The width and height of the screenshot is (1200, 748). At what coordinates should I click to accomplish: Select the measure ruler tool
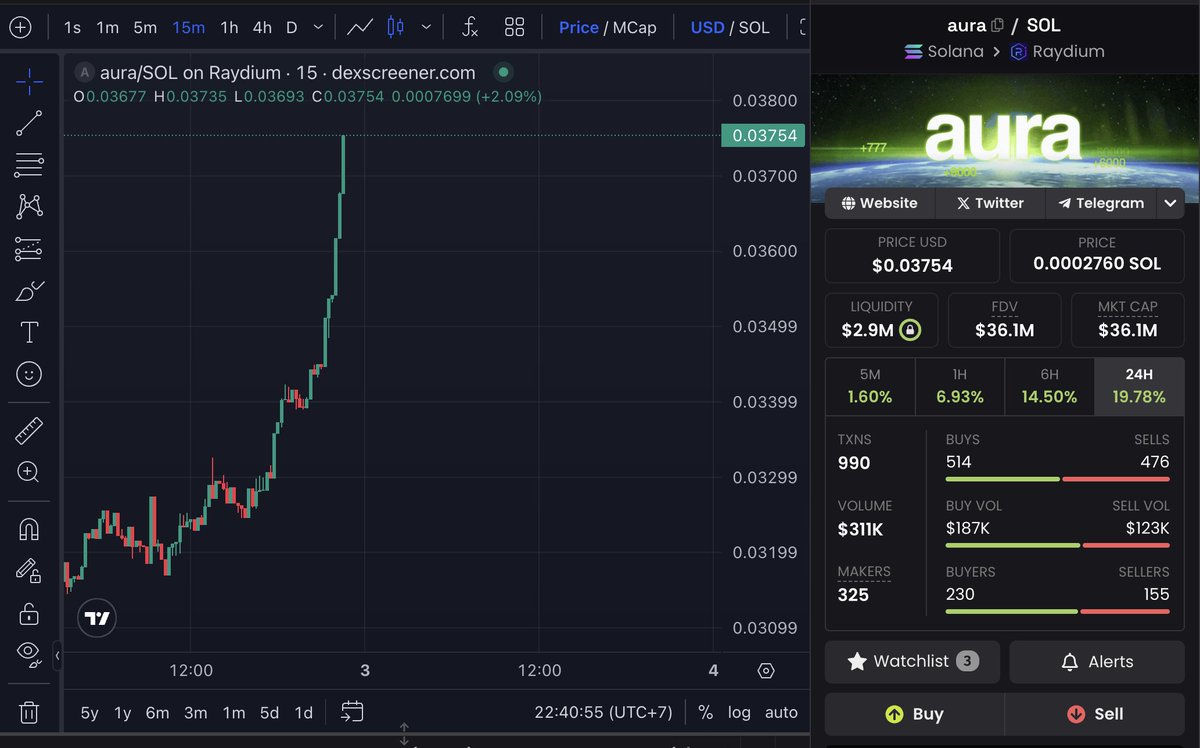[29, 431]
